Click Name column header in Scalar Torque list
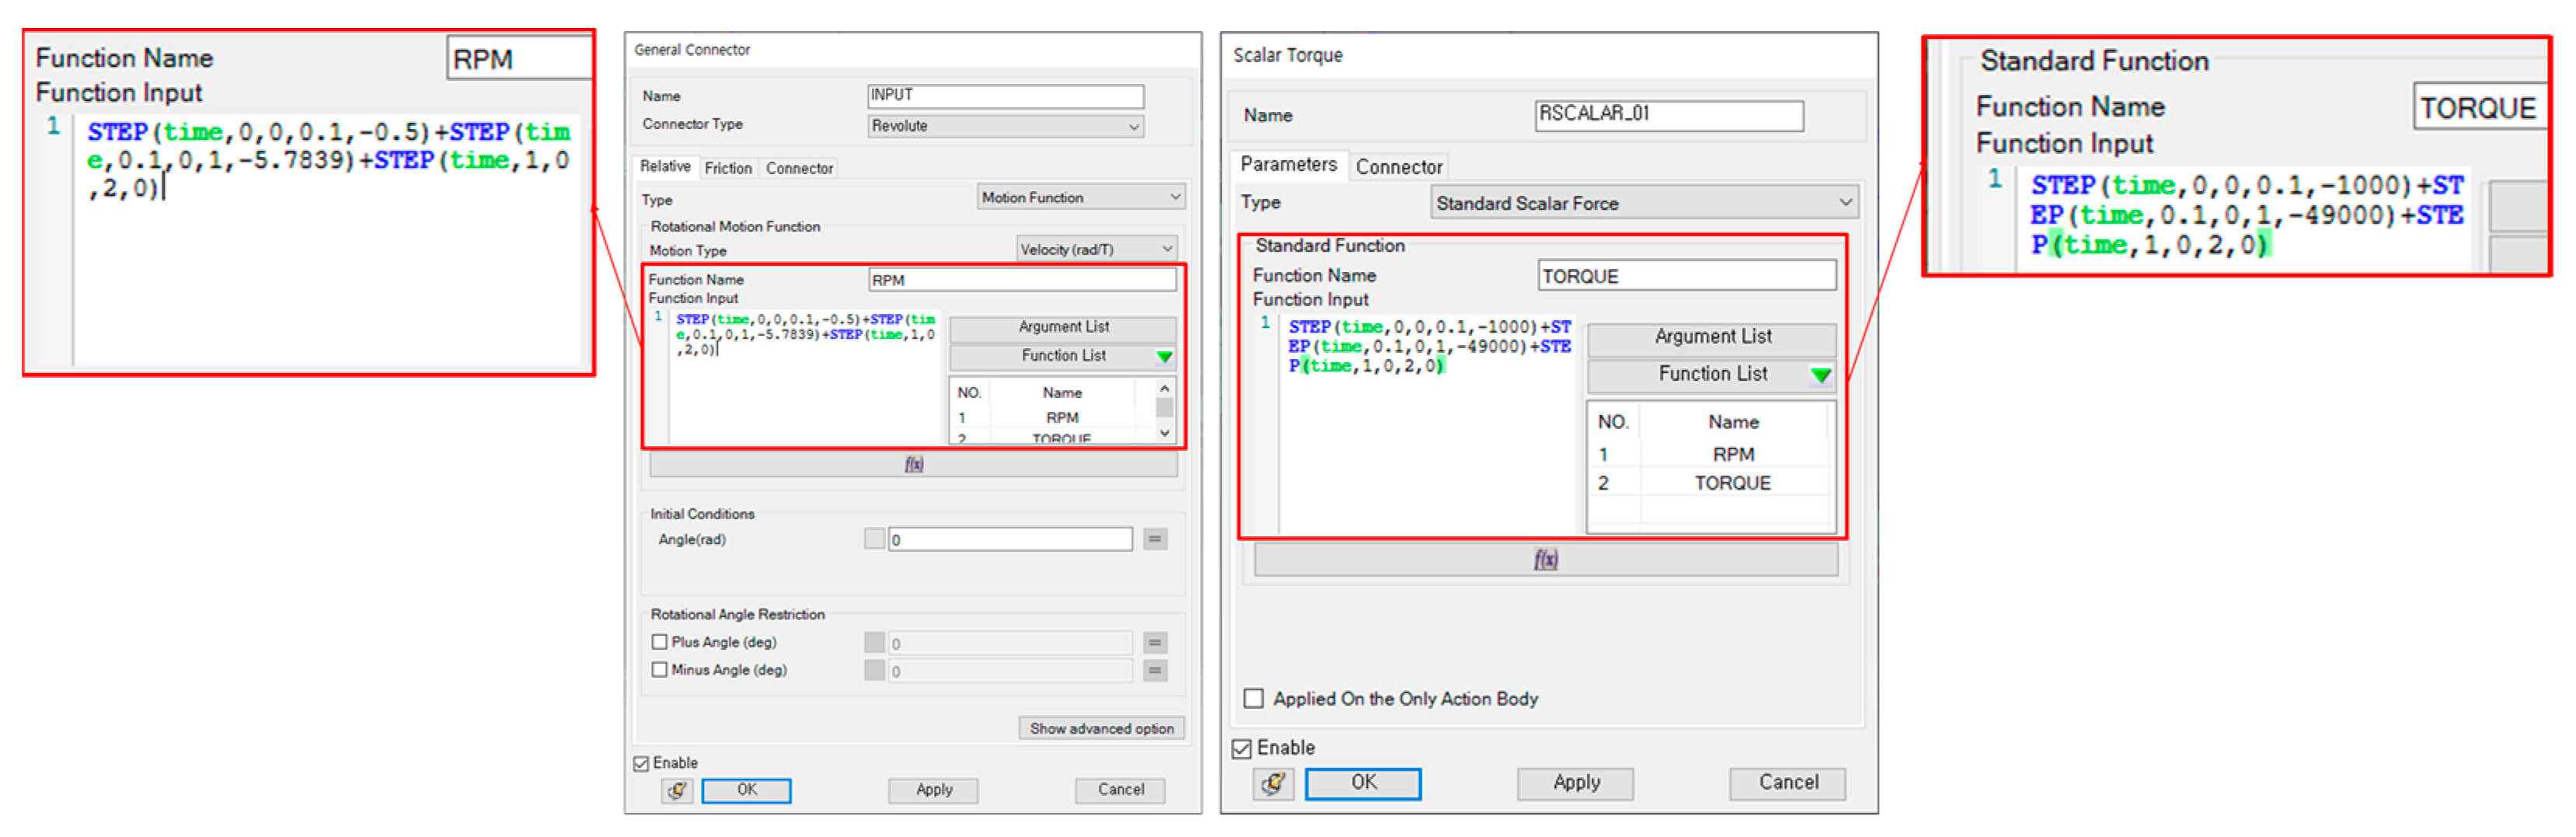The height and width of the screenshot is (837, 2576). click(x=1732, y=423)
